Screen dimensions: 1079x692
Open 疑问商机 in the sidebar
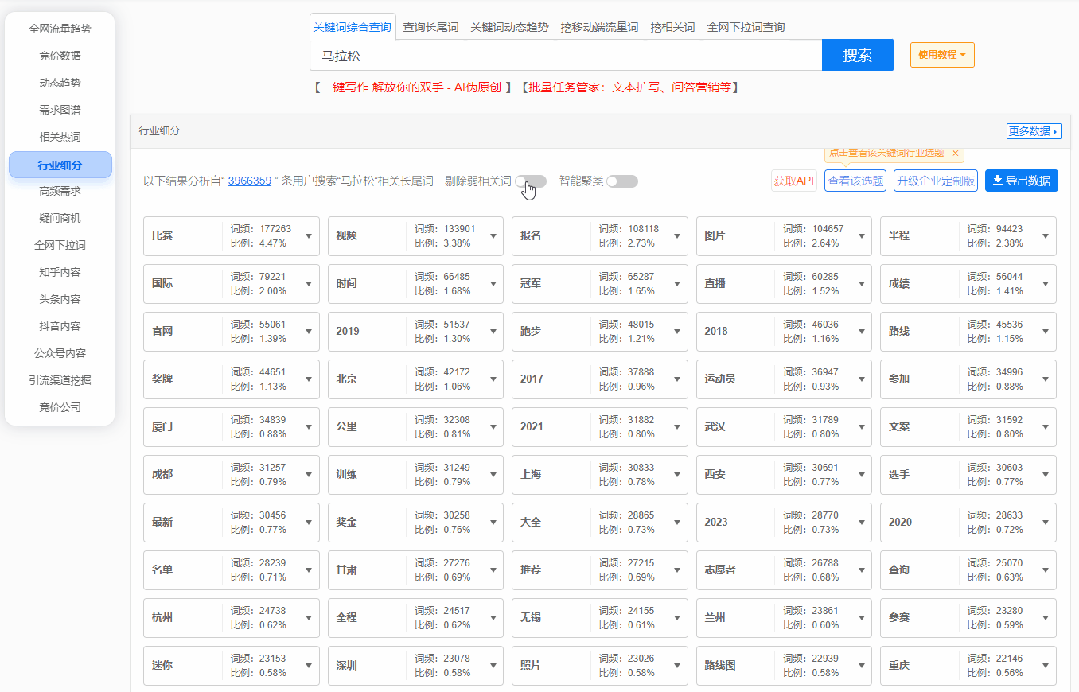[x=60, y=218]
